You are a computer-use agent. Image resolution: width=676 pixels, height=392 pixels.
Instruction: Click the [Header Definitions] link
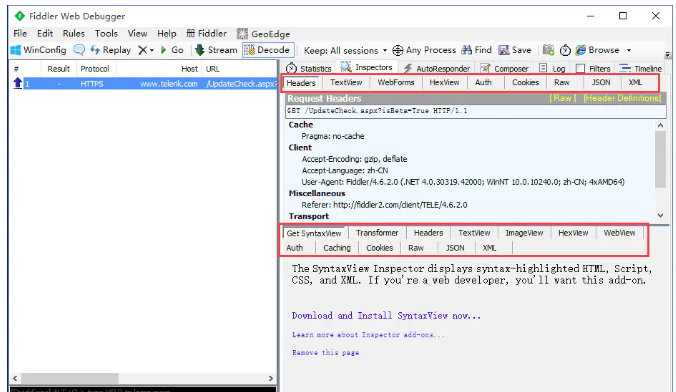[x=622, y=98]
